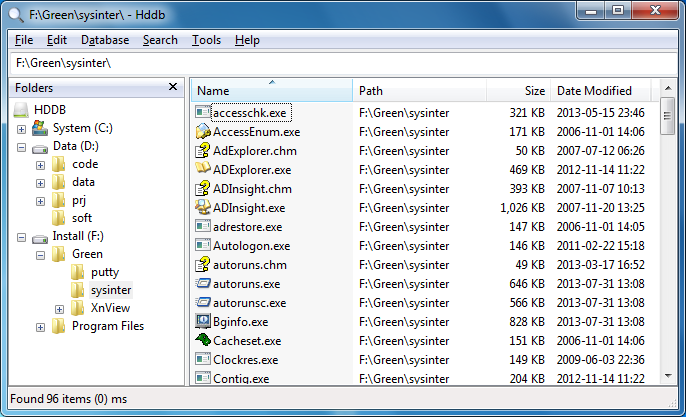Screen dimensions: 686x417
Task: Click the Autologon.exe file icon
Action: point(203,245)
